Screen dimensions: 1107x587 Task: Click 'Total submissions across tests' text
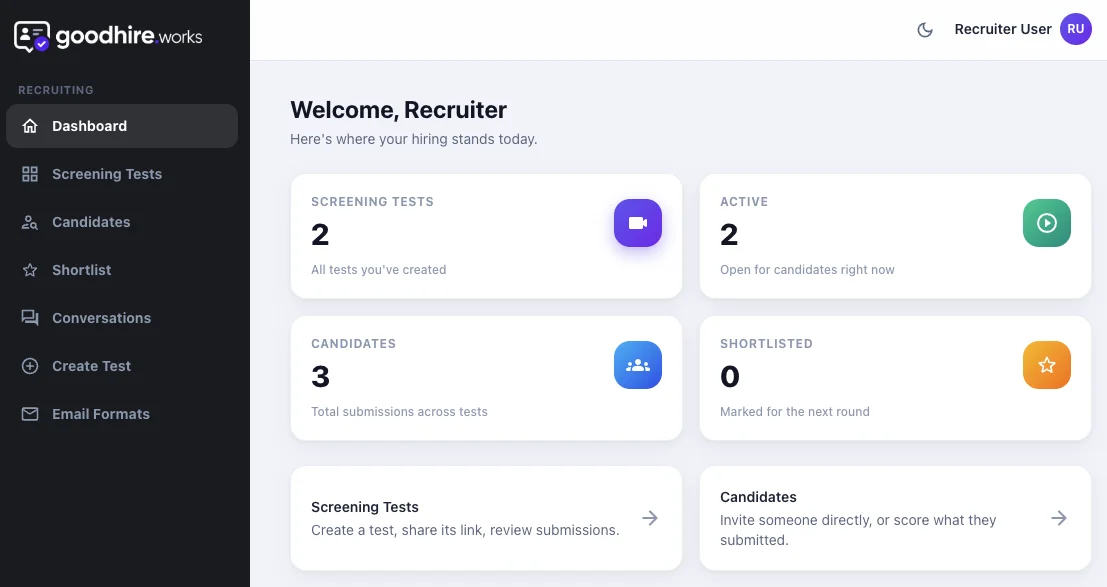tap(400, 412)
